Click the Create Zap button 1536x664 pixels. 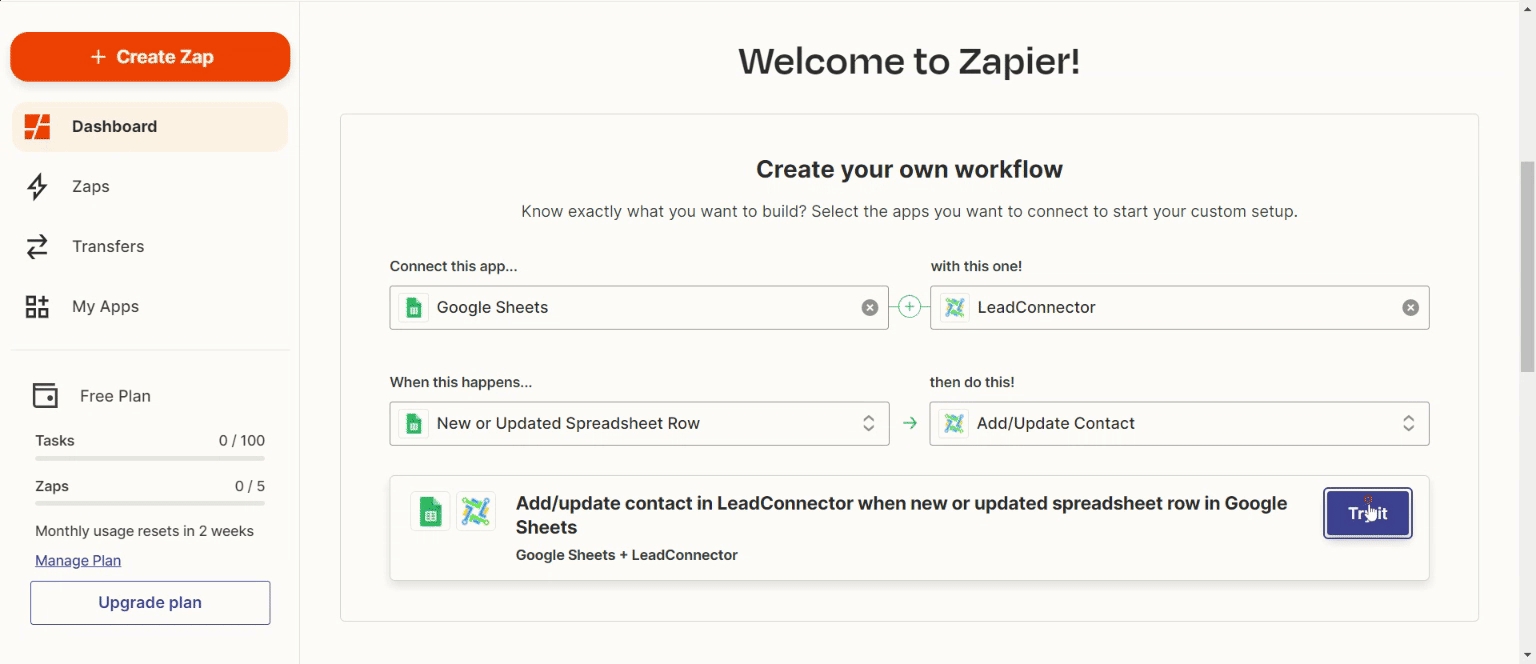[150, 57]
